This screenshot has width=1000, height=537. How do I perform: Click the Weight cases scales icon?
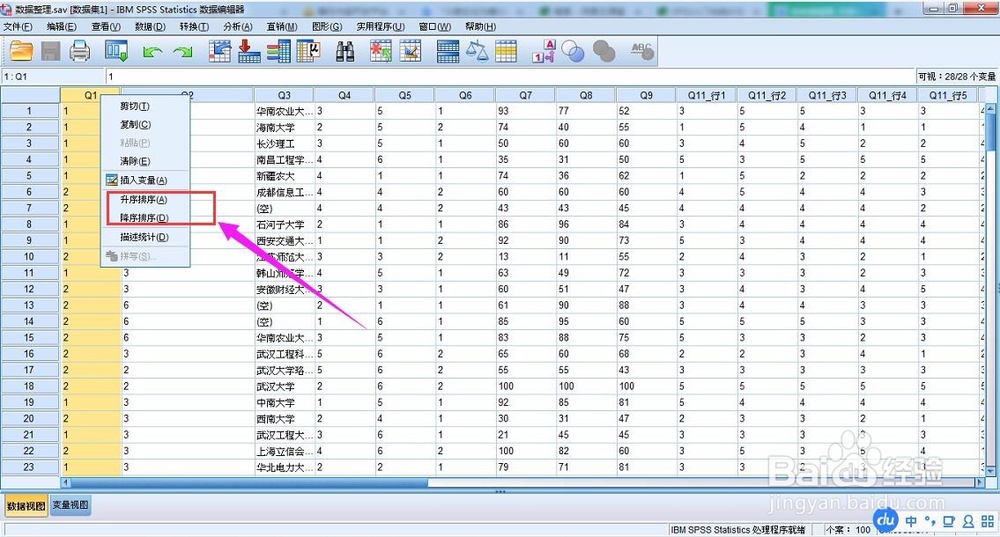coord(476,51)
